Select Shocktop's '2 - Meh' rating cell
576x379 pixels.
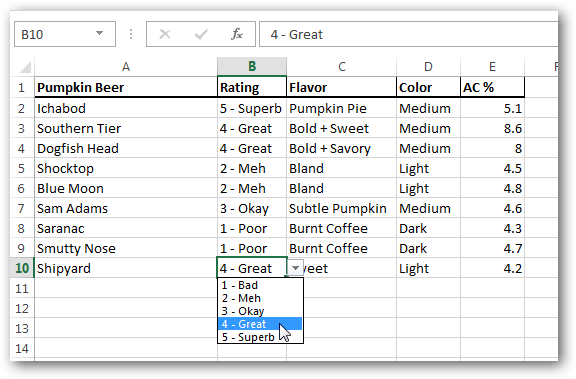point(252,168)
